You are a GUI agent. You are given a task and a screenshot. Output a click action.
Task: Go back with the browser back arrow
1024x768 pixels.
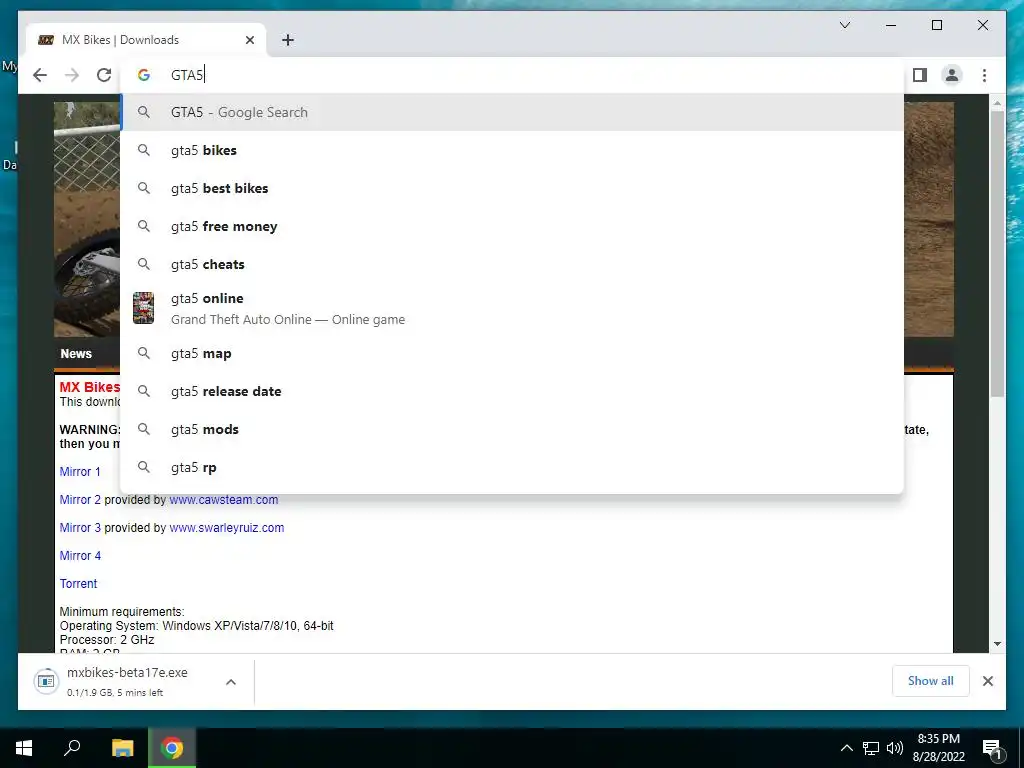pos(40,75)
